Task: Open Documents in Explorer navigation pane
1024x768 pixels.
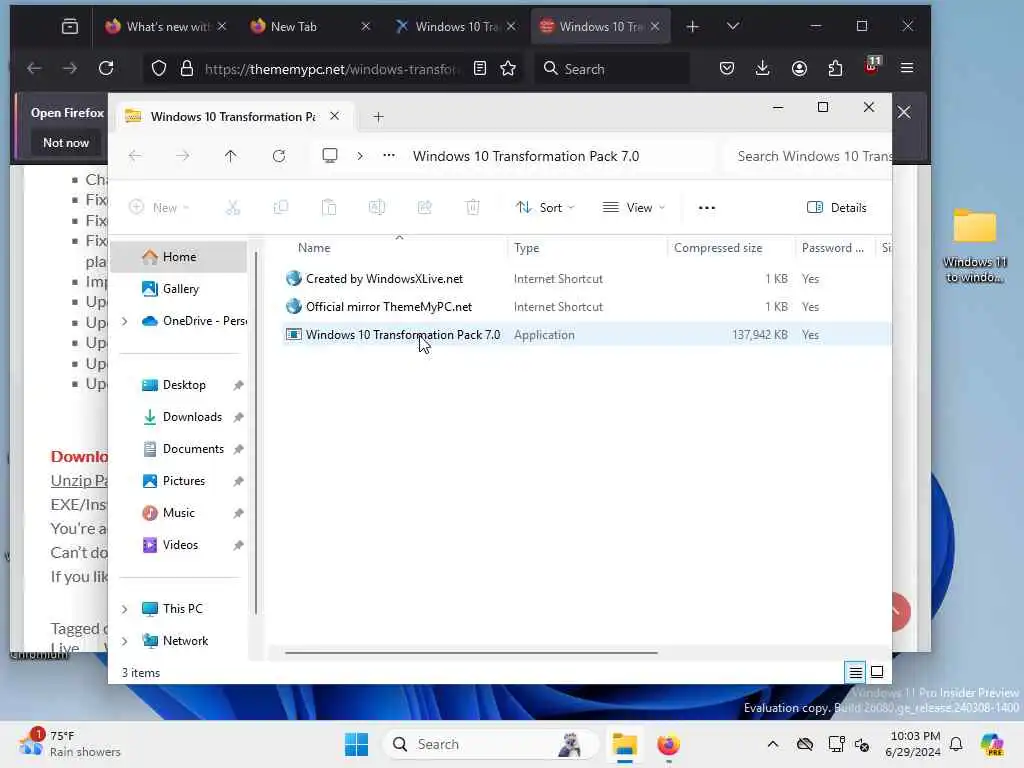Action: tap(178, 449)
